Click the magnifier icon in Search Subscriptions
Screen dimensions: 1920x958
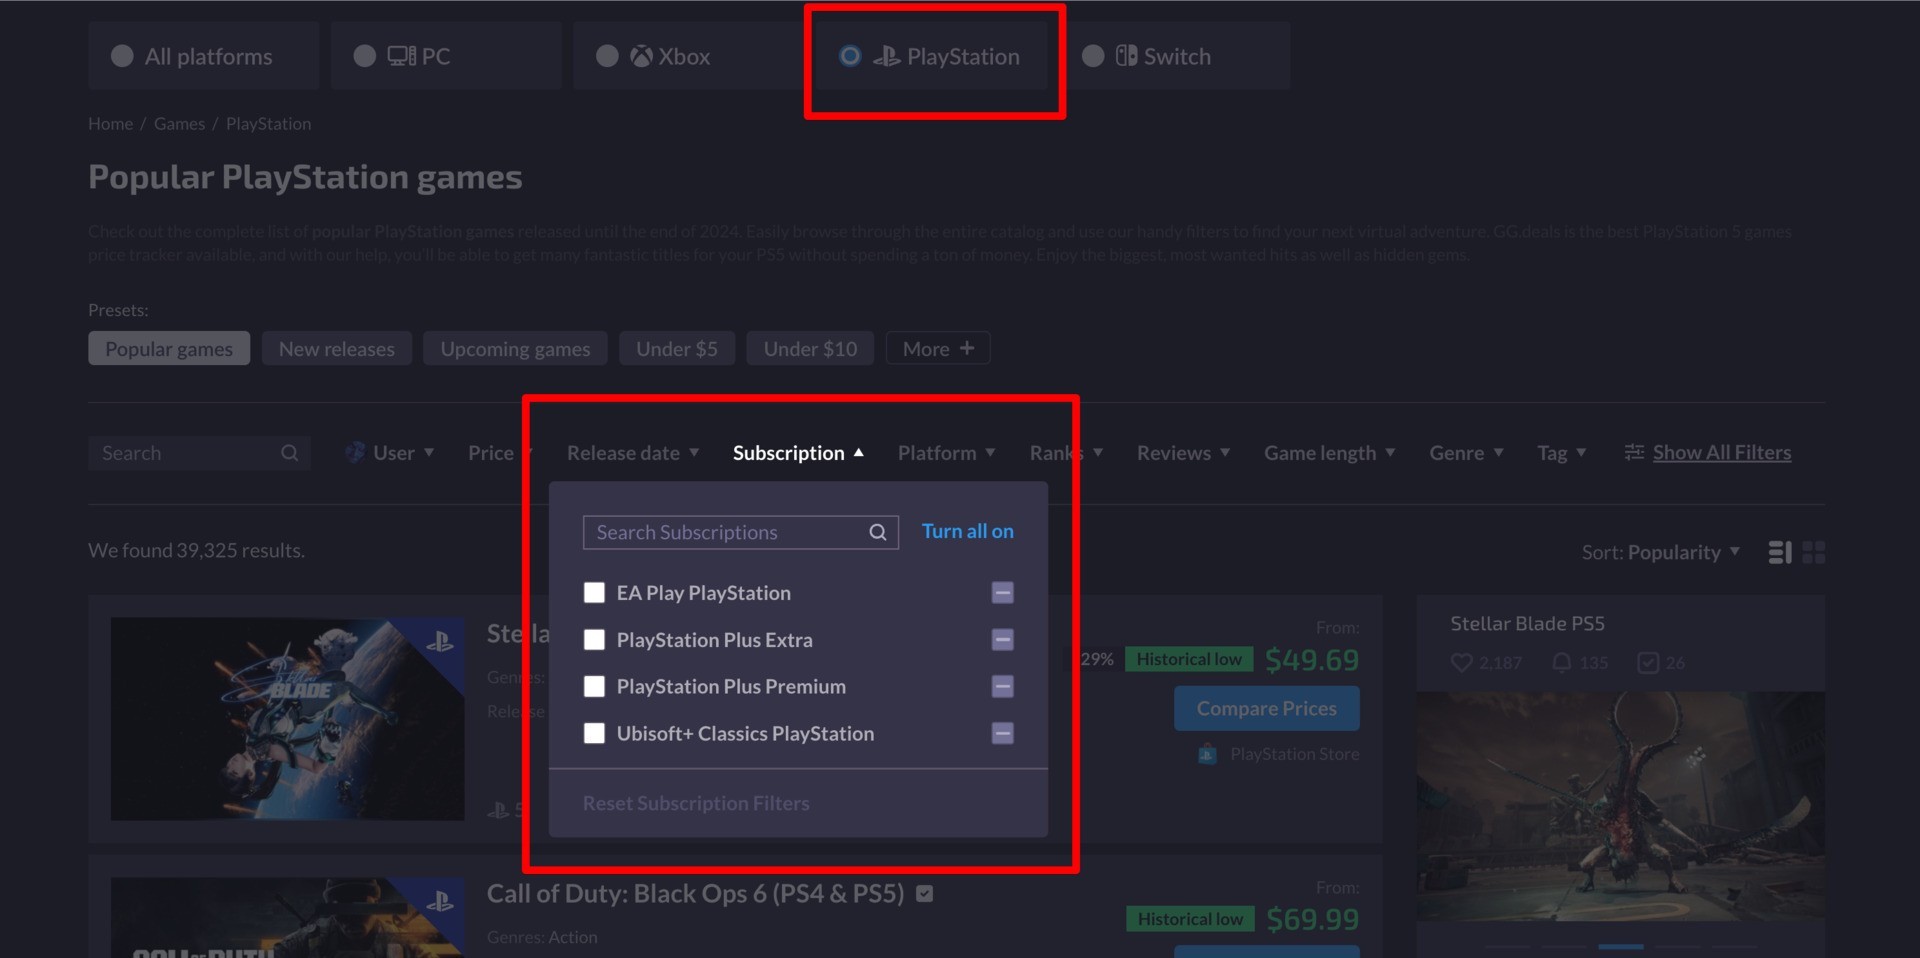877,532
